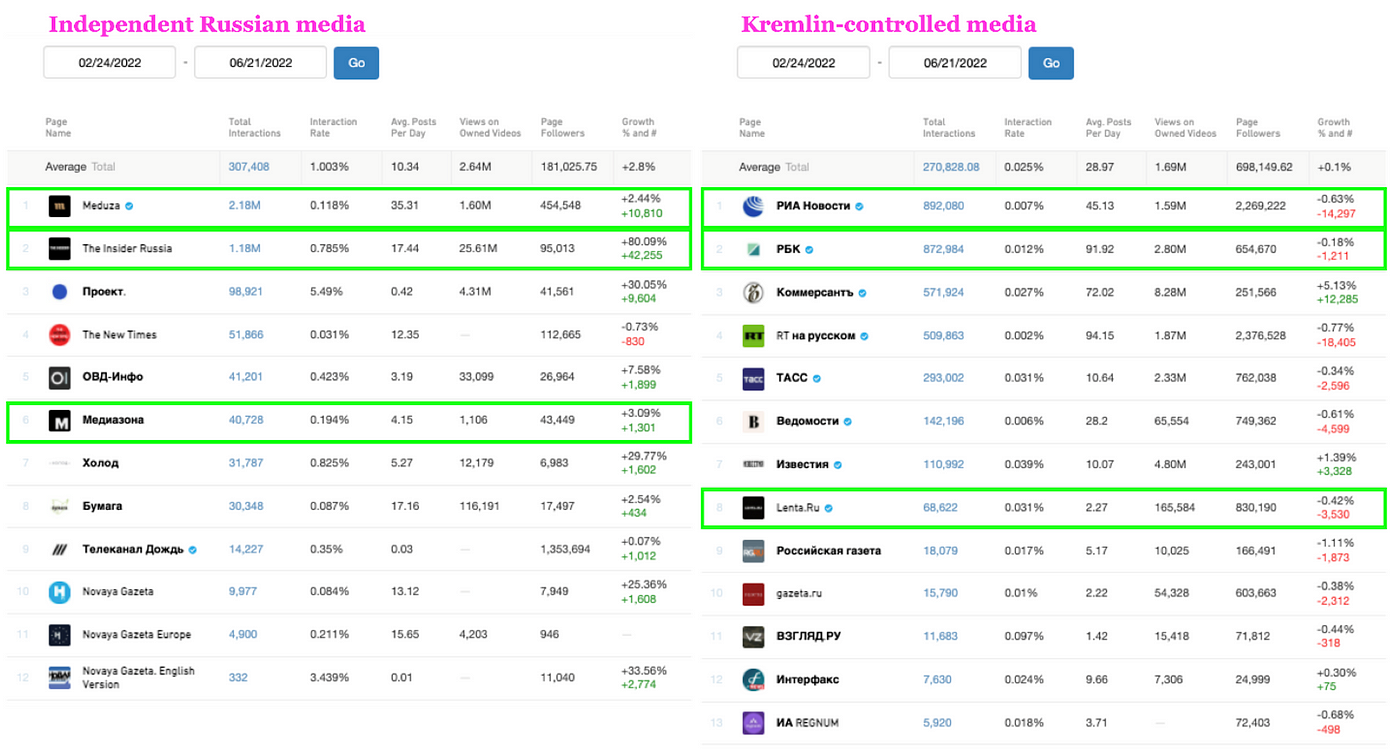Click the Медиазона black M logo

pyautogui.click(x=60, y=421)
